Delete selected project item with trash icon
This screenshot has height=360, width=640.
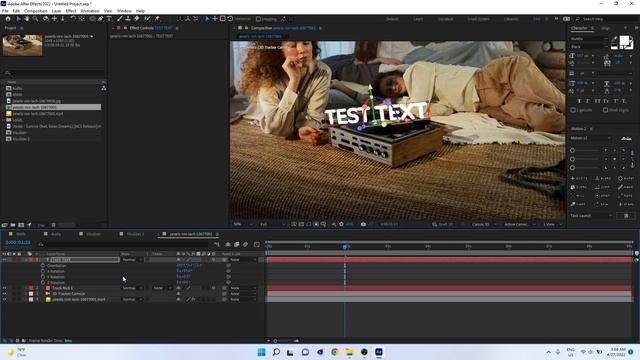click(x=53, y=225)
